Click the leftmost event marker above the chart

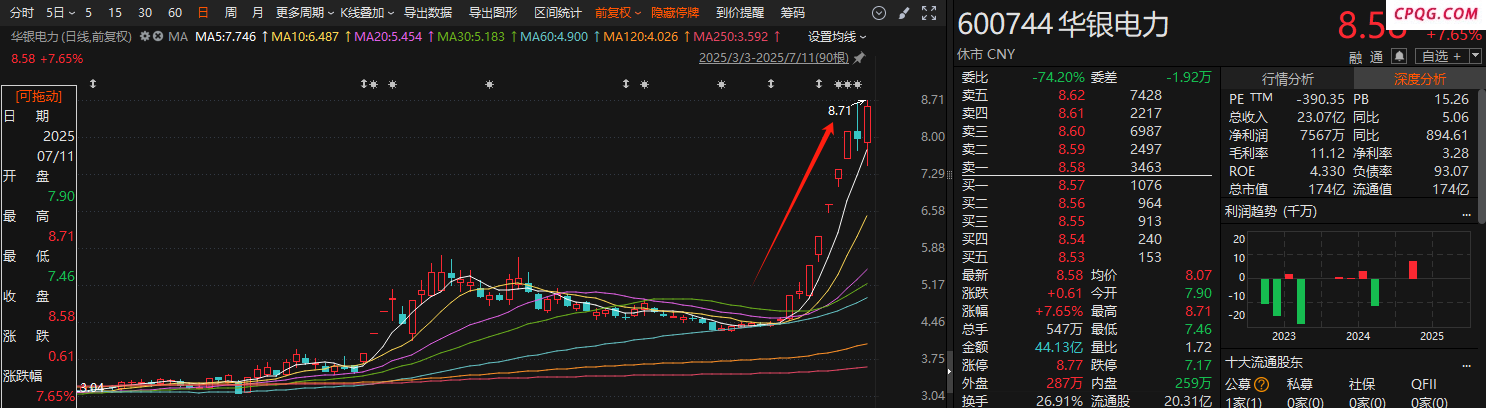pyautogui.click(x=92, y=85)
